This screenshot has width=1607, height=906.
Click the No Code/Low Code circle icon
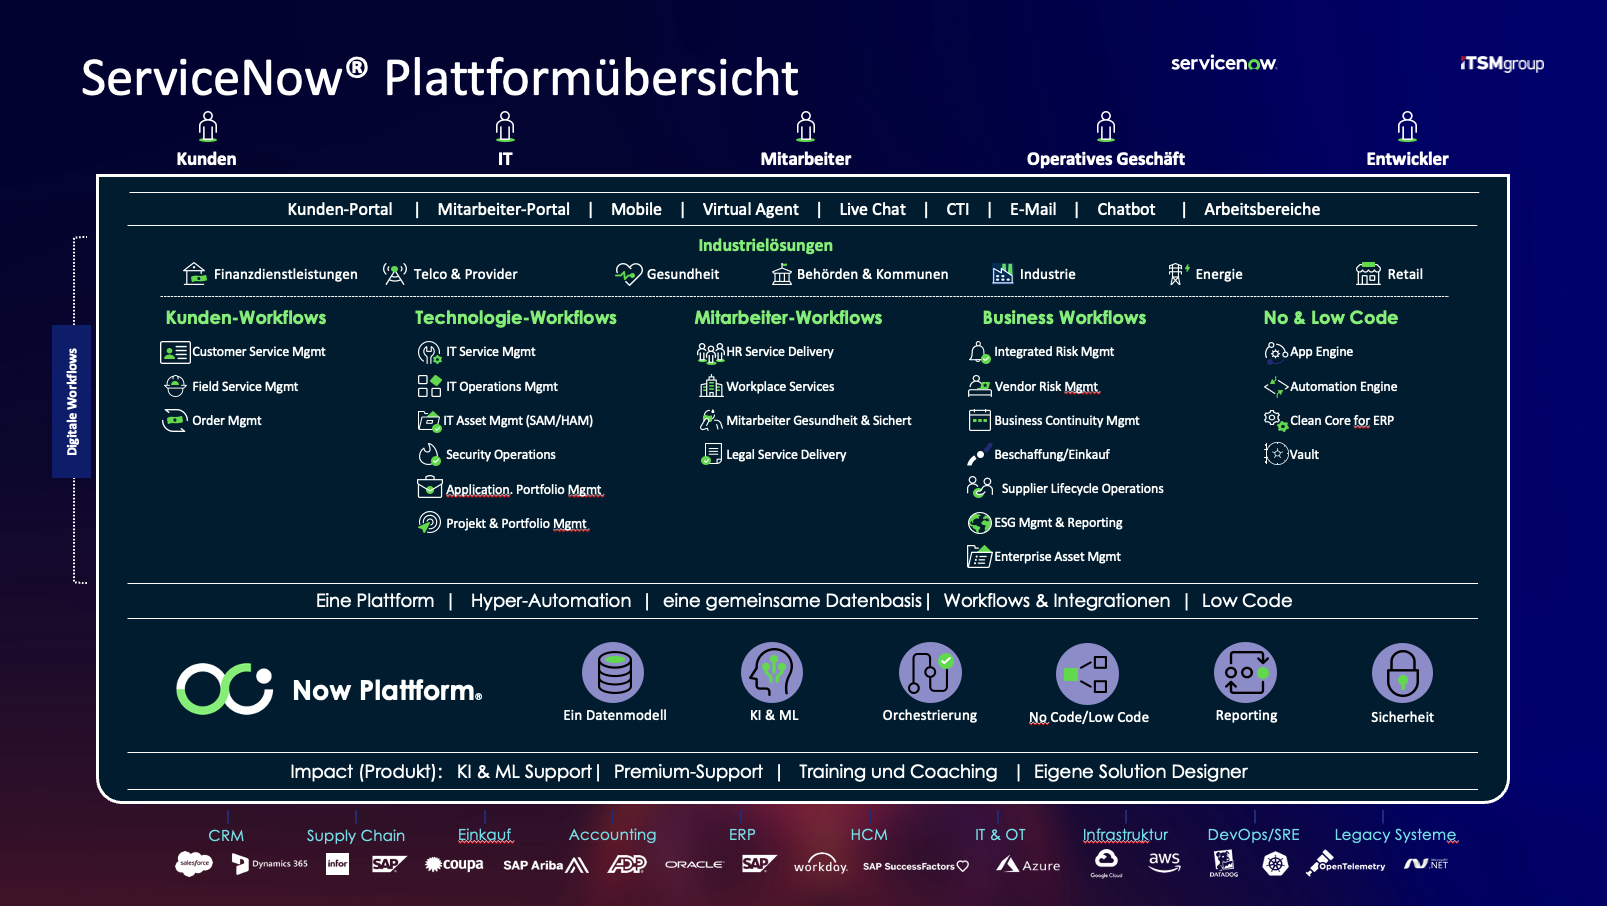pos(1088,674)
